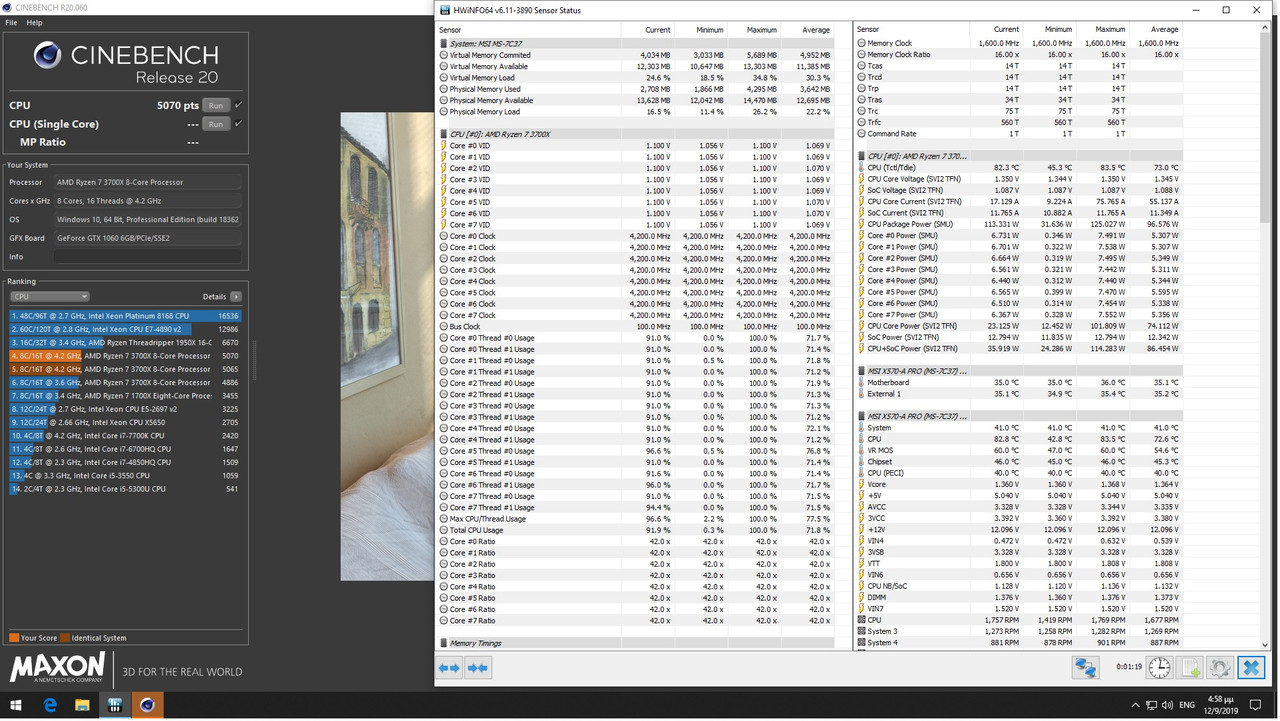
Task: Switch to Cinebench taskbar icon
Action: pyautogui.click(x=147, y=705)
